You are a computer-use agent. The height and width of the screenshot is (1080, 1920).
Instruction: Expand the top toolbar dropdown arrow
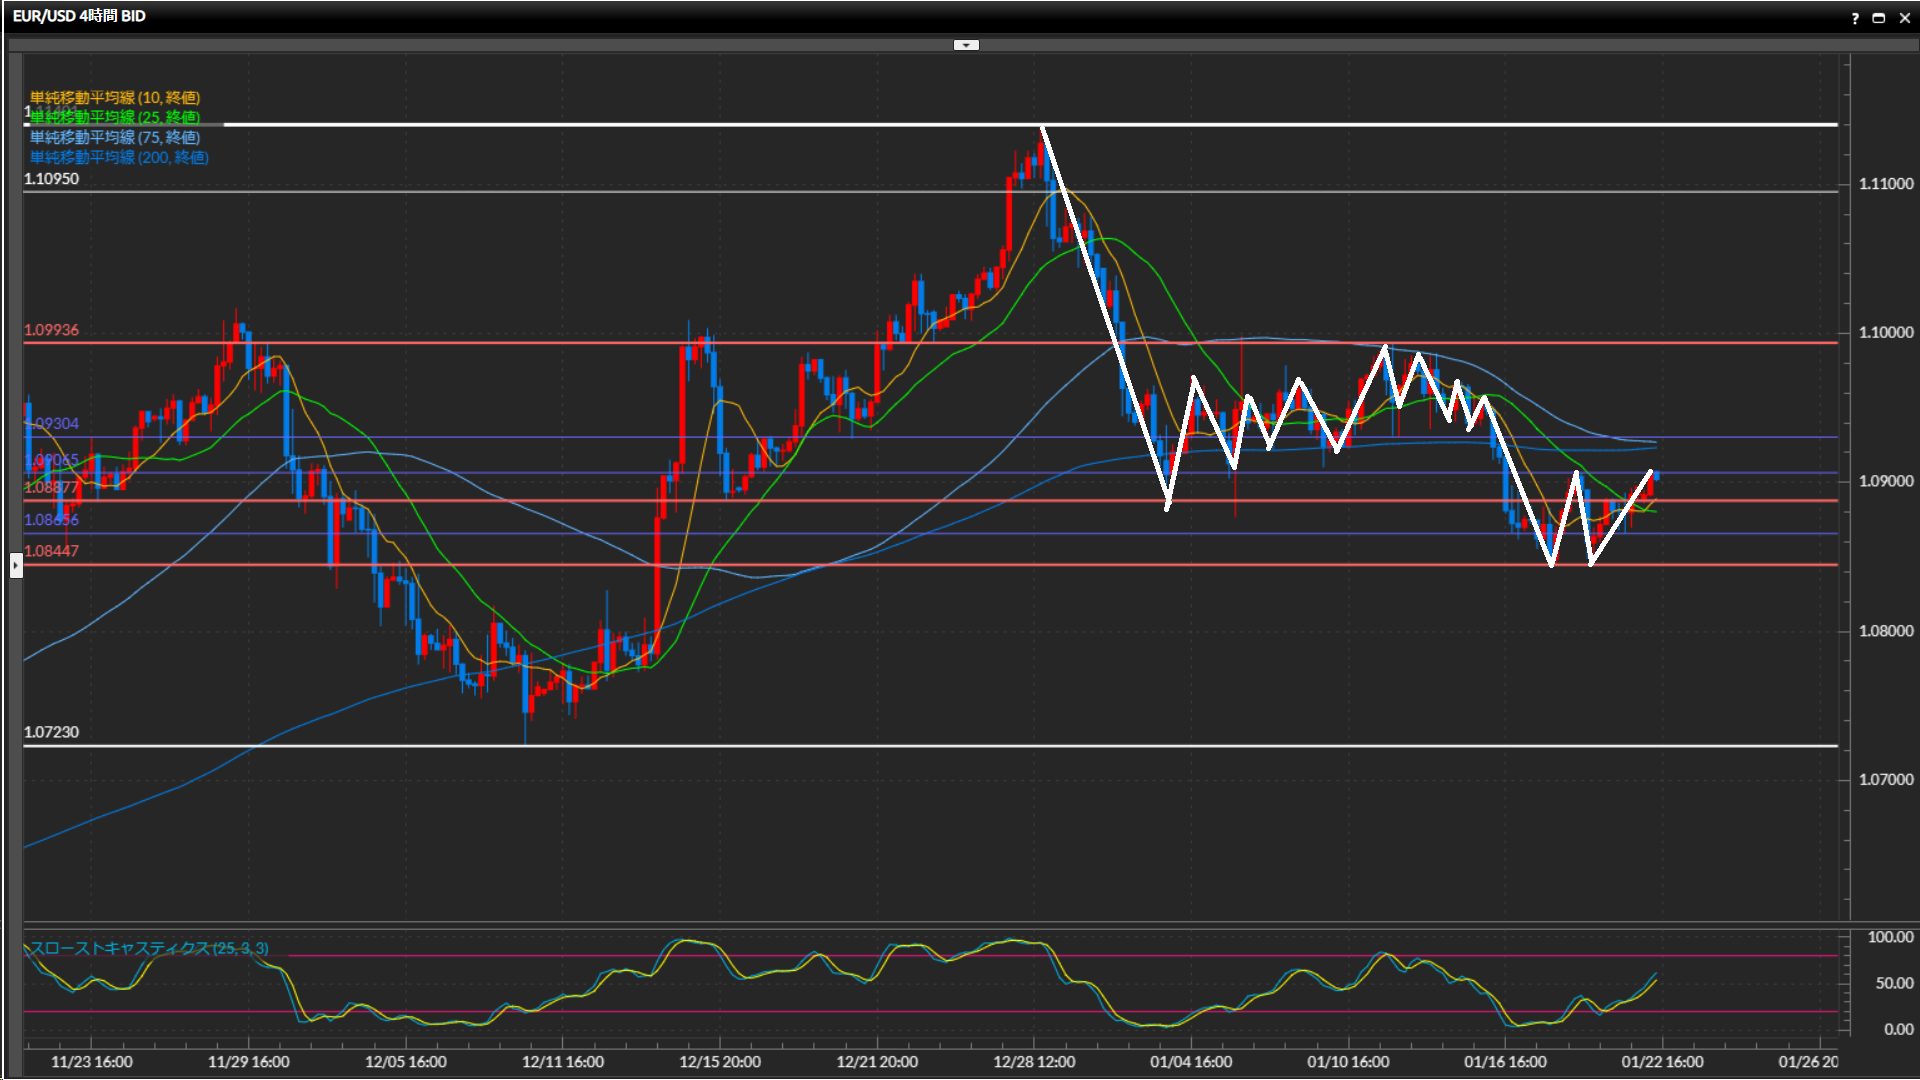[x=966, y=45]
